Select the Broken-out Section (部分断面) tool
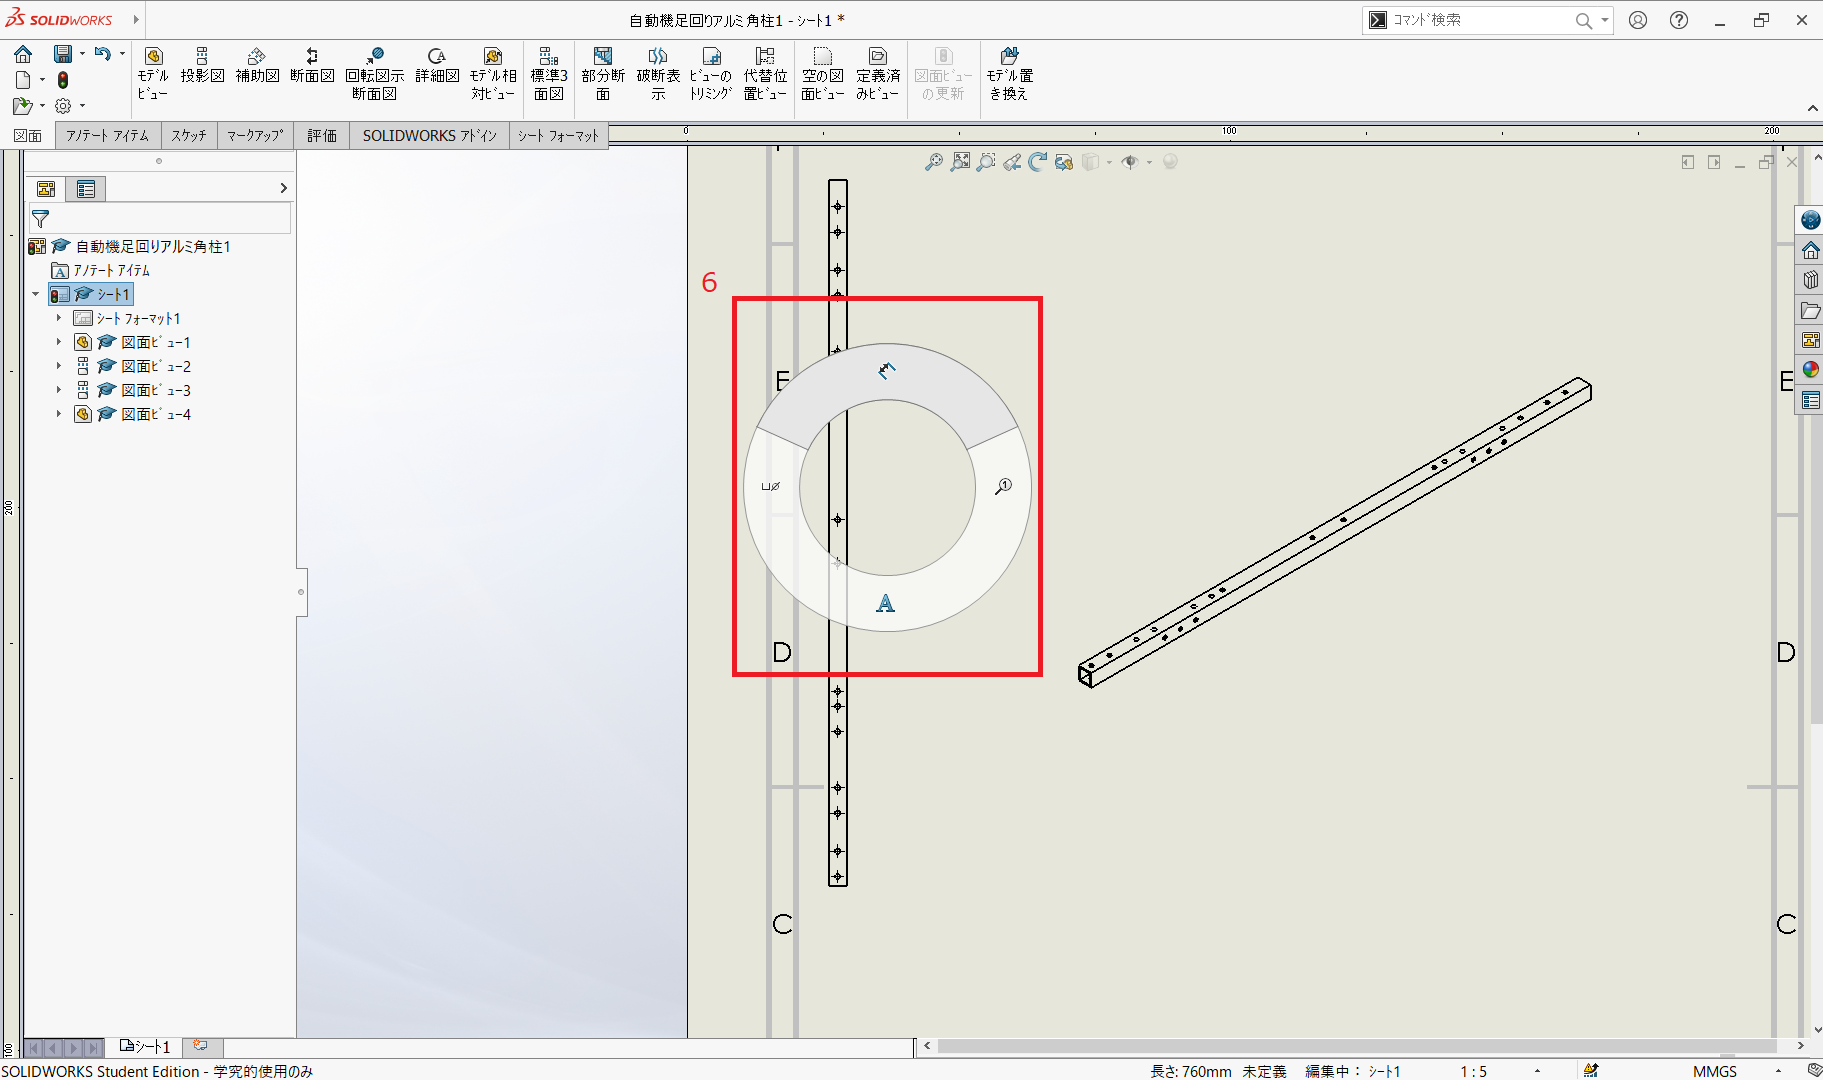The height and width of the screenshot is (1080, 1823). [603, 73]
